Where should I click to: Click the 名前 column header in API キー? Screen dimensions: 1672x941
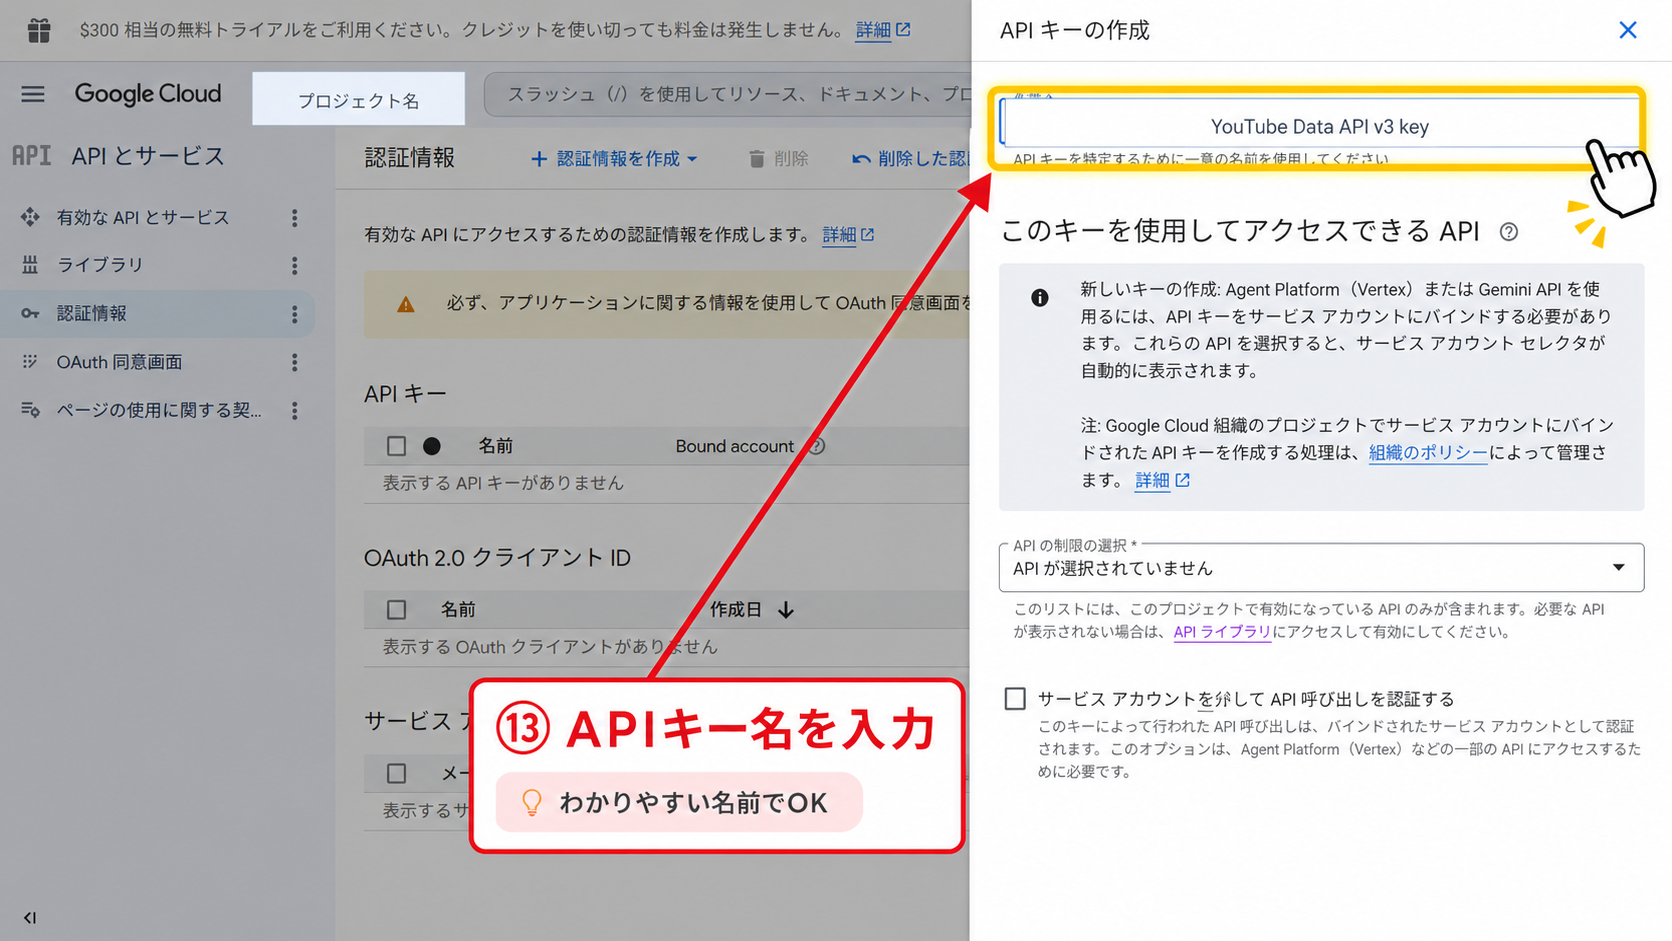[496, 446]
